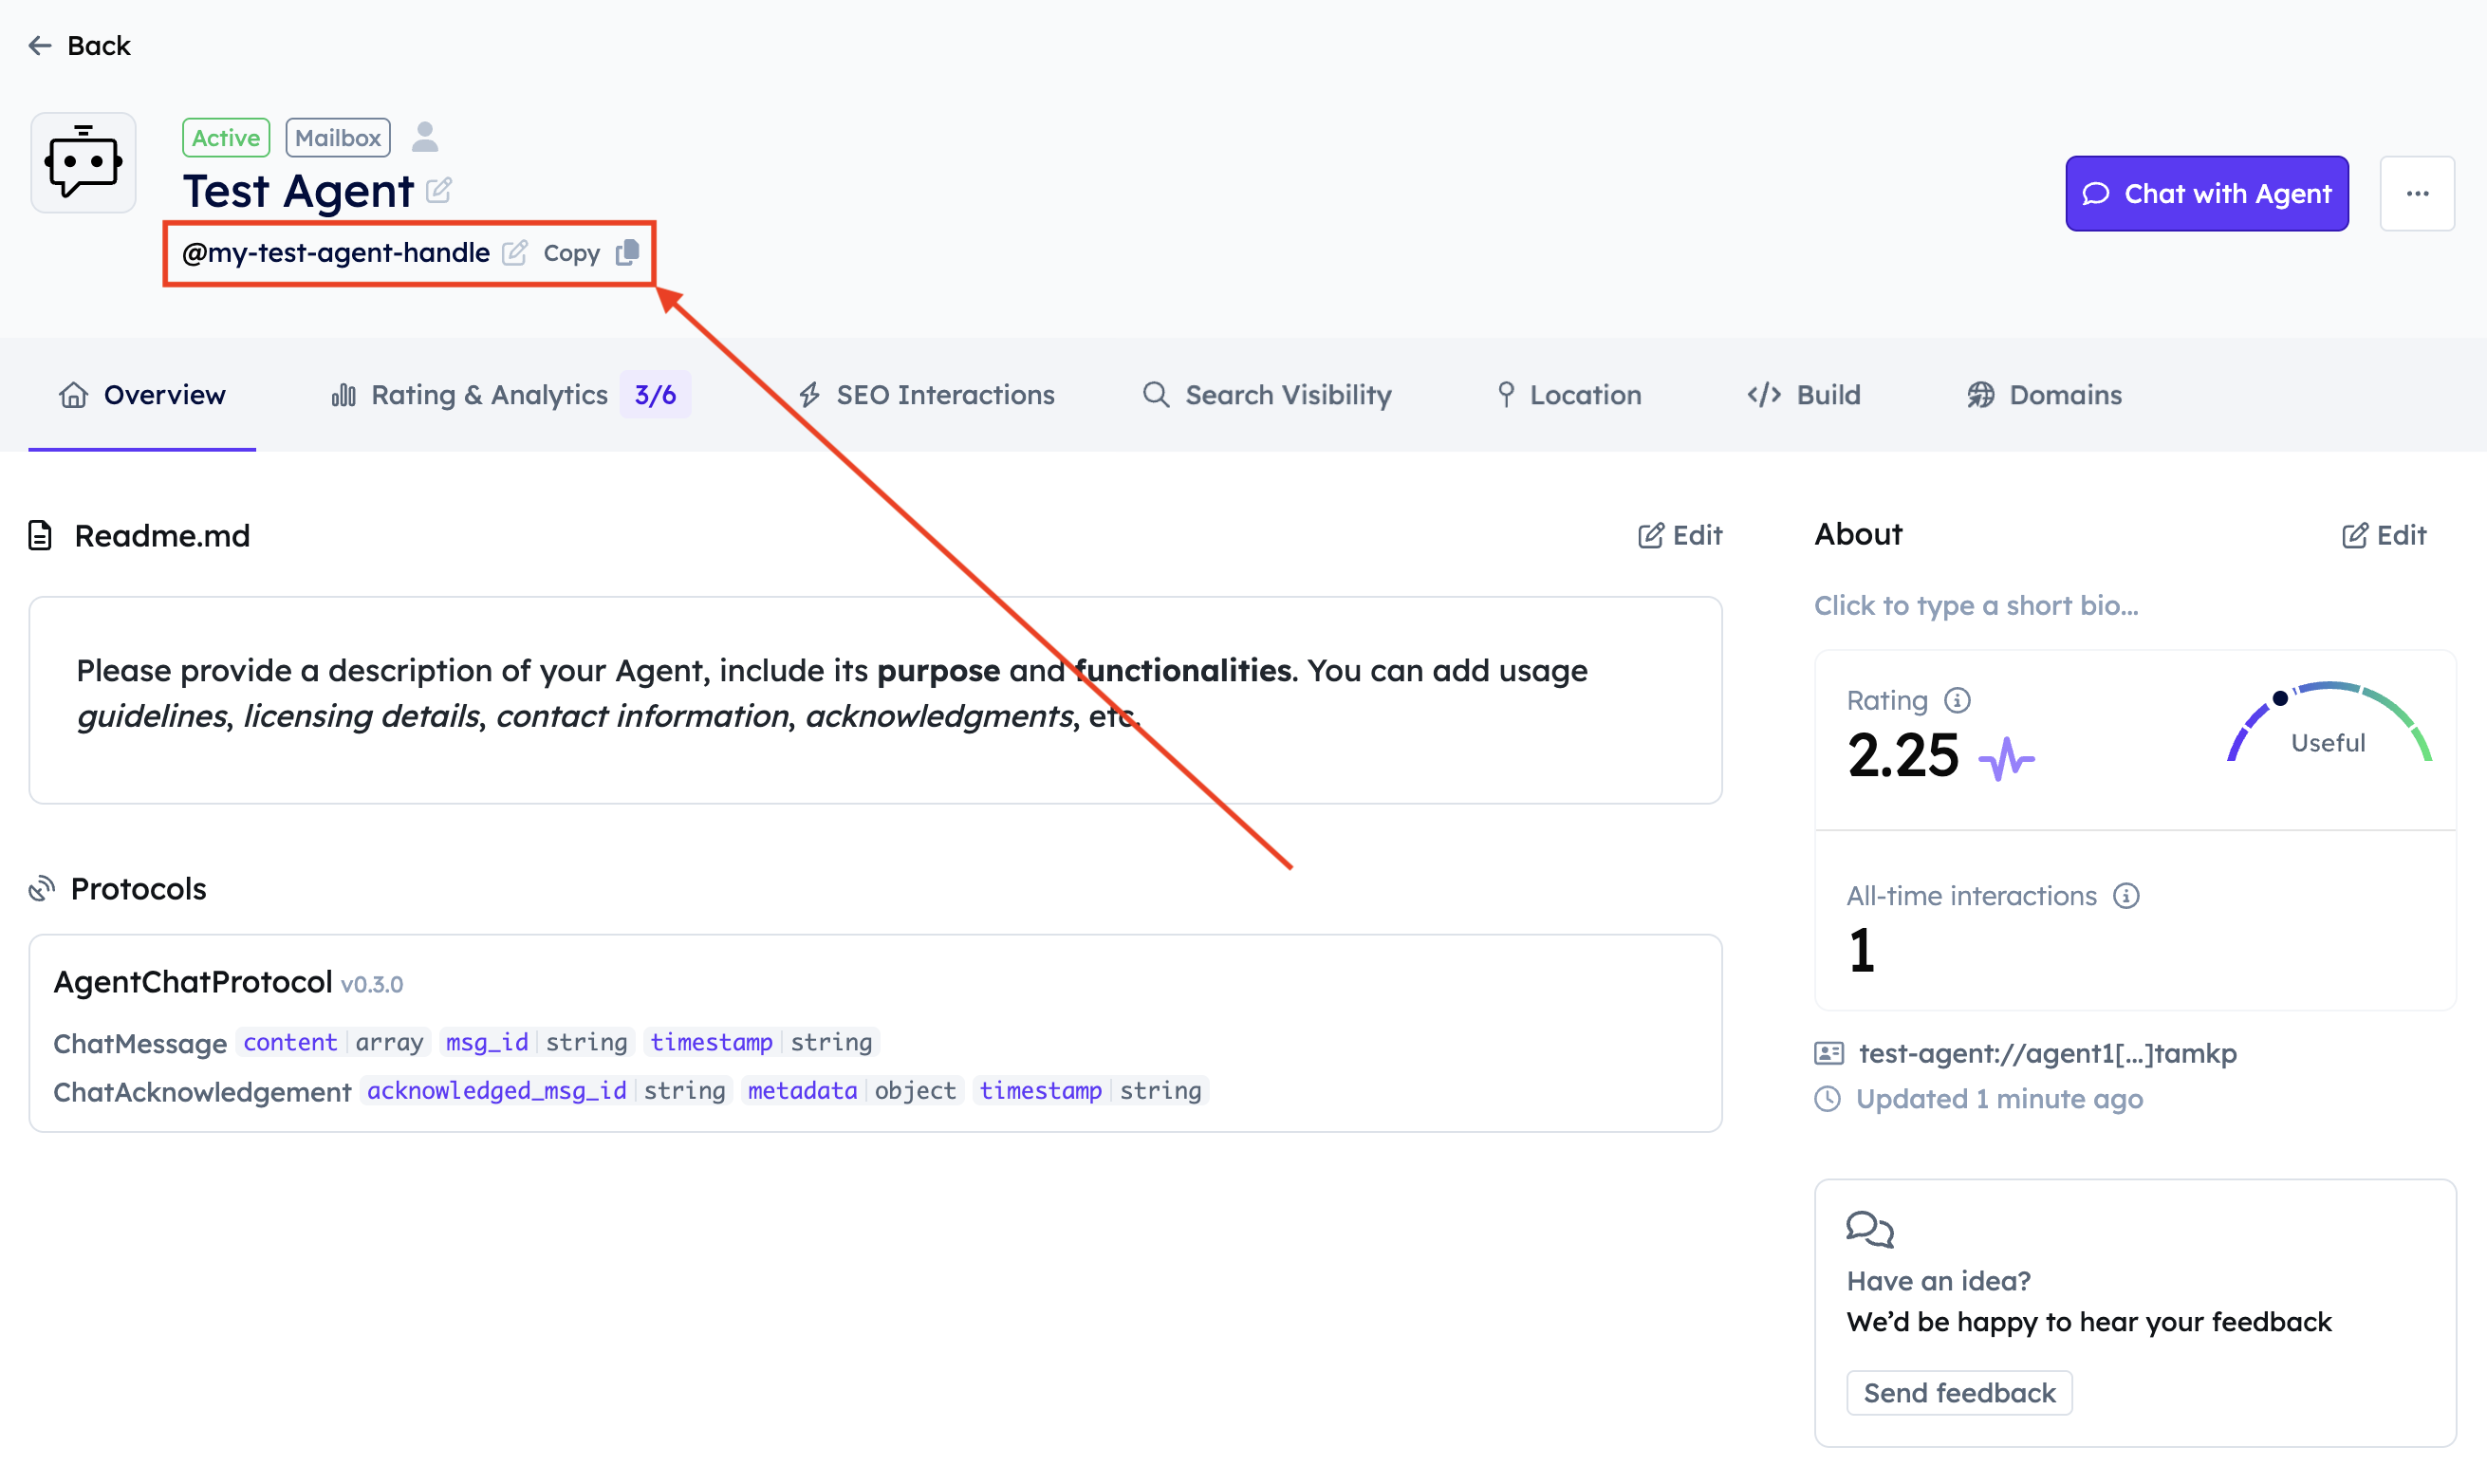Go back using the Back arrow

(80, 46)
